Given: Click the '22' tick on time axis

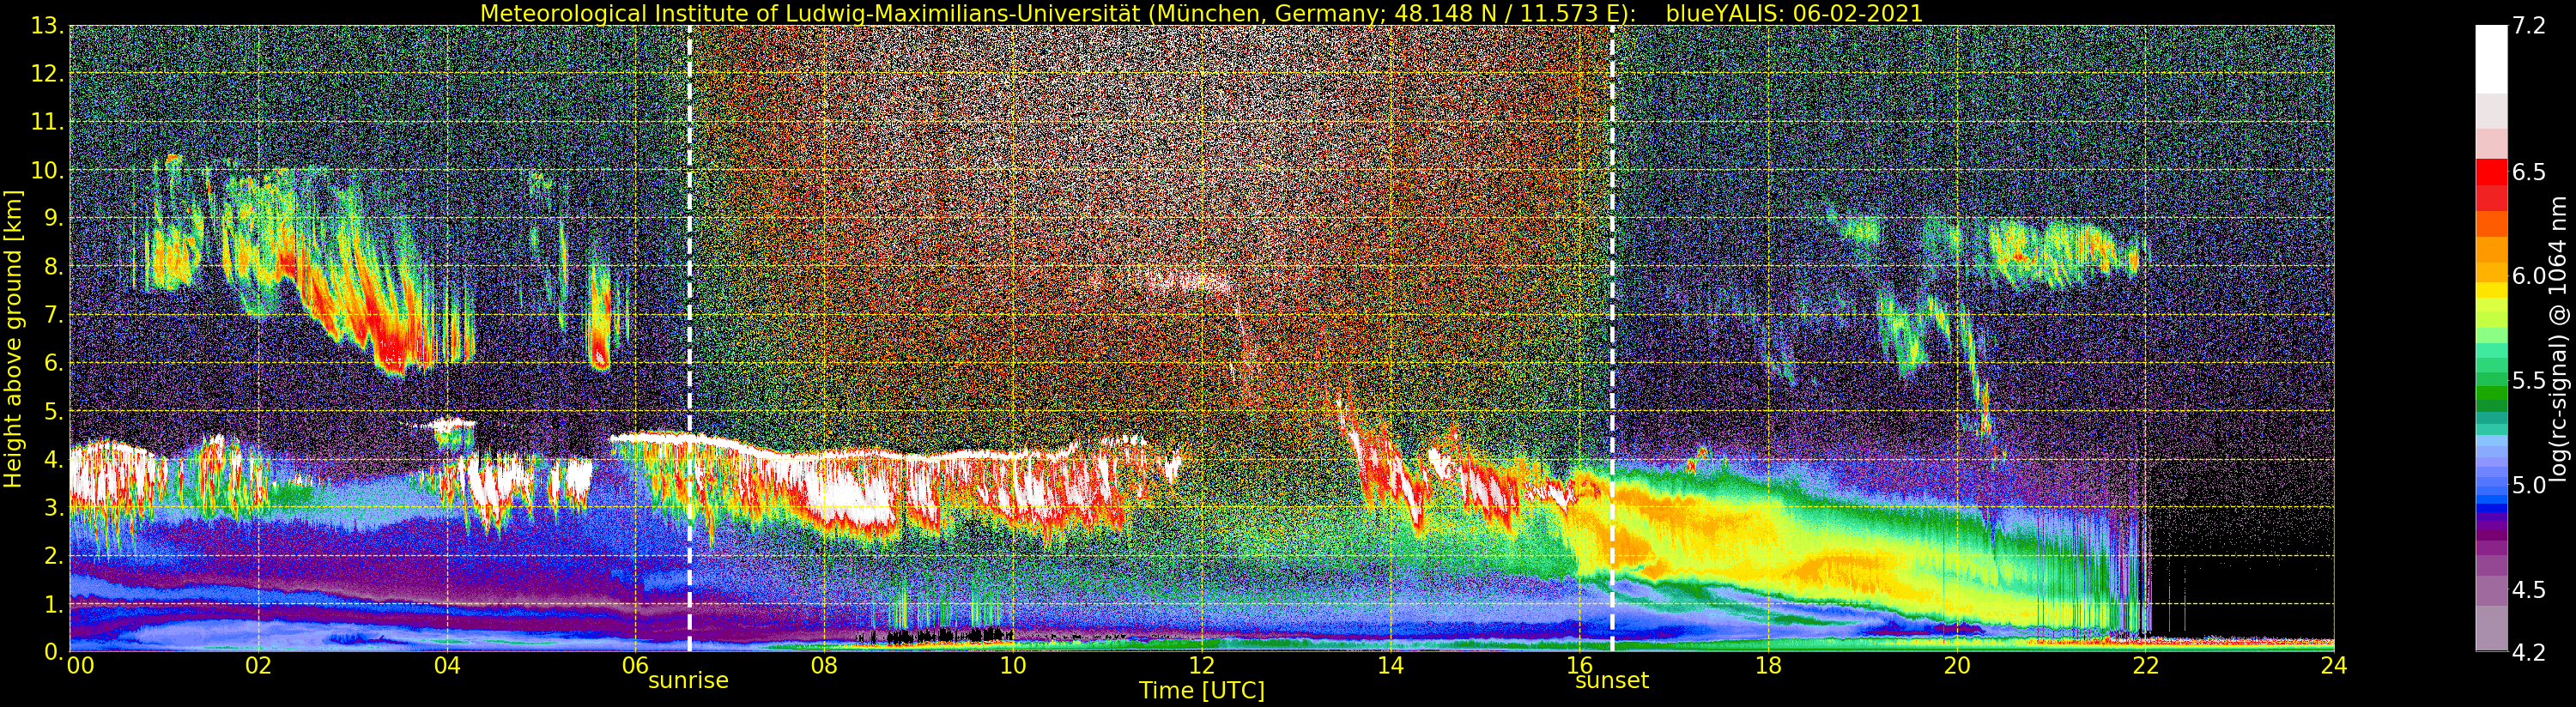Looking at the screenshot, I should [x=2145, y=665].
